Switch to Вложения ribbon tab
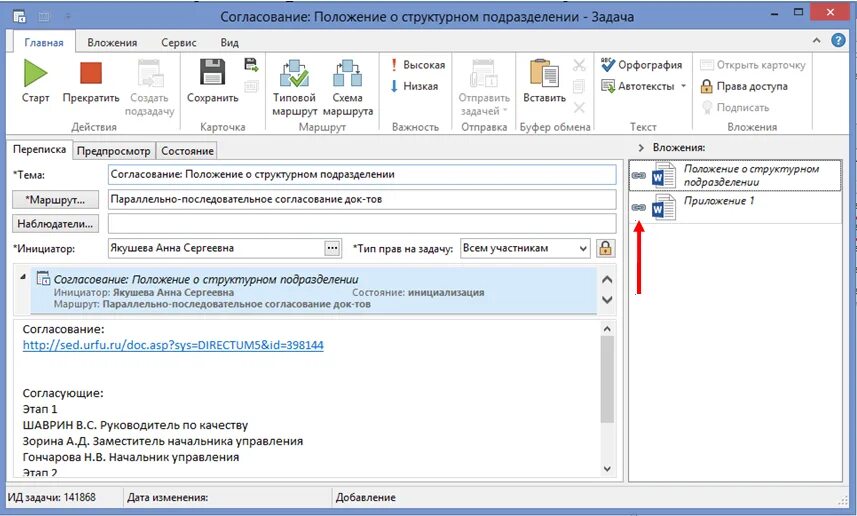857x516 pixels. [112, 43]
